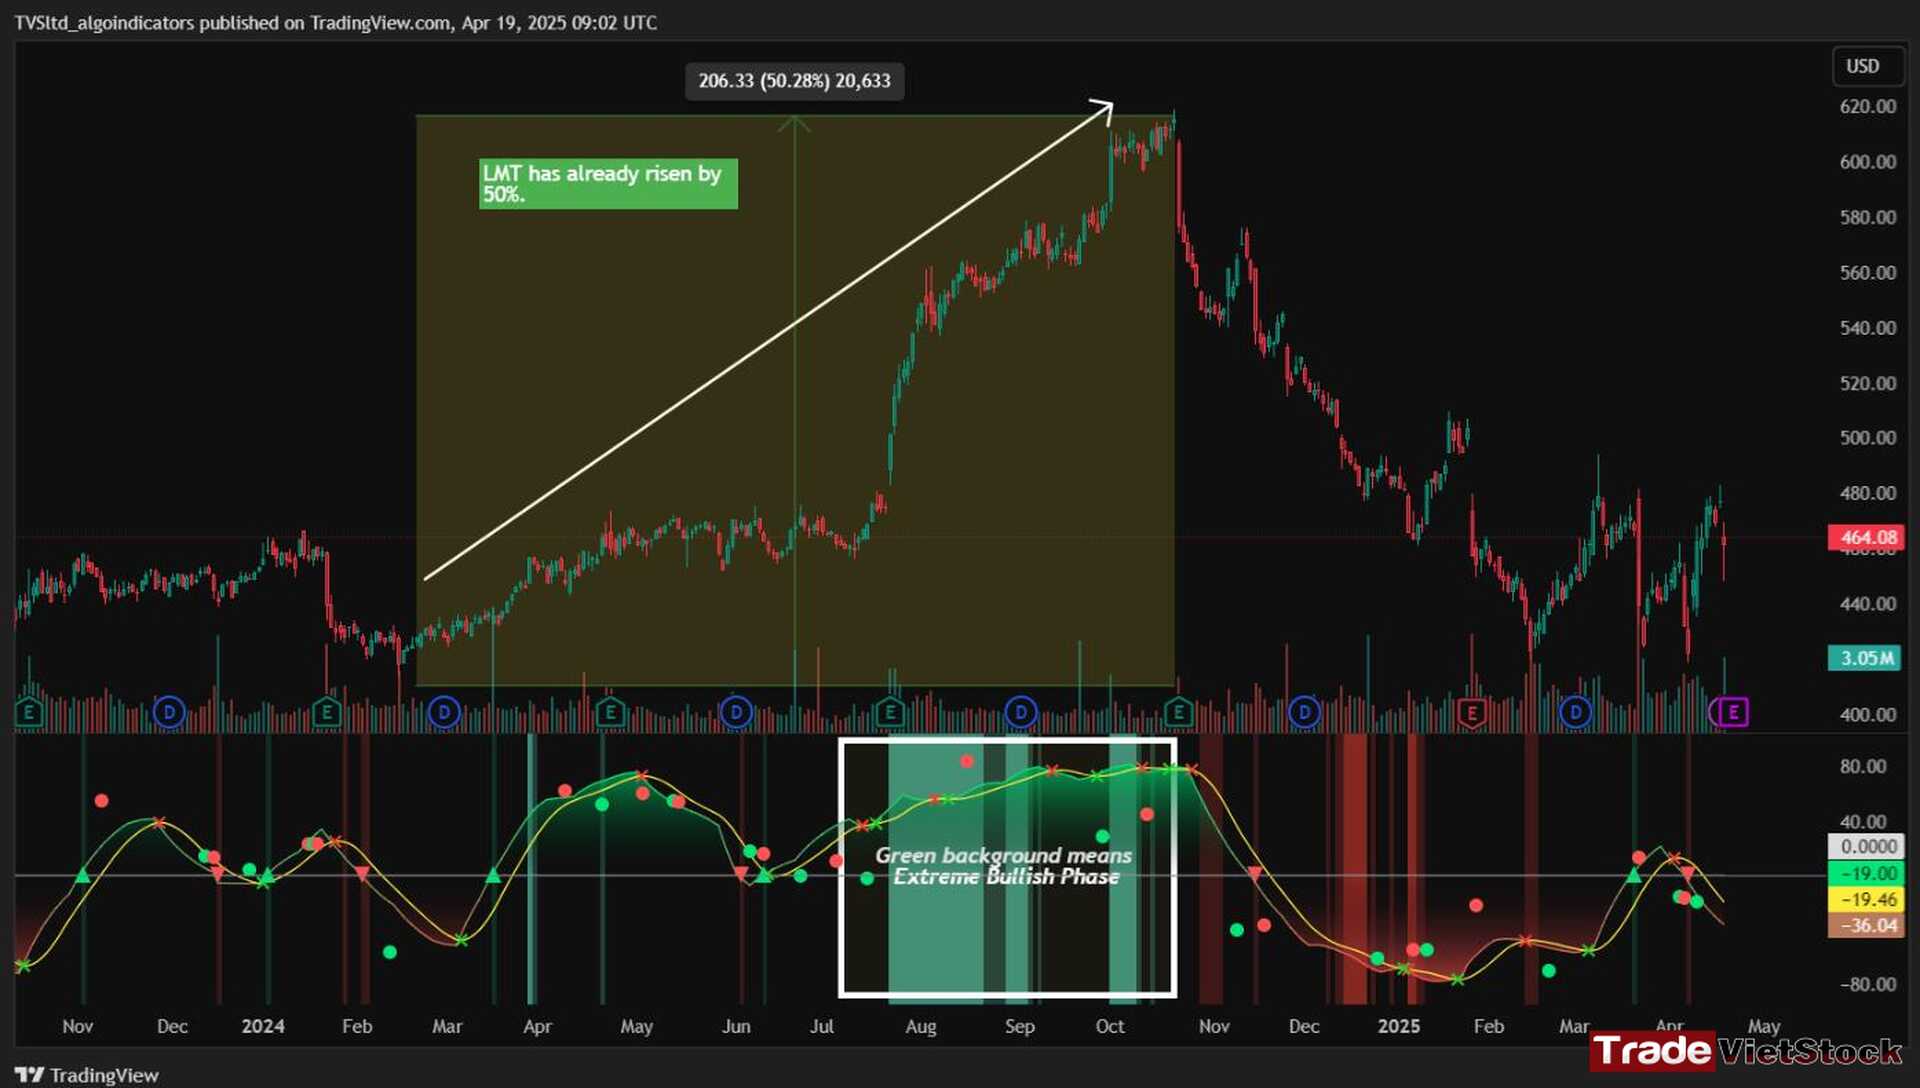
Task: Open the earnings E marker in late October 2024
Action: pos(1178,713)
